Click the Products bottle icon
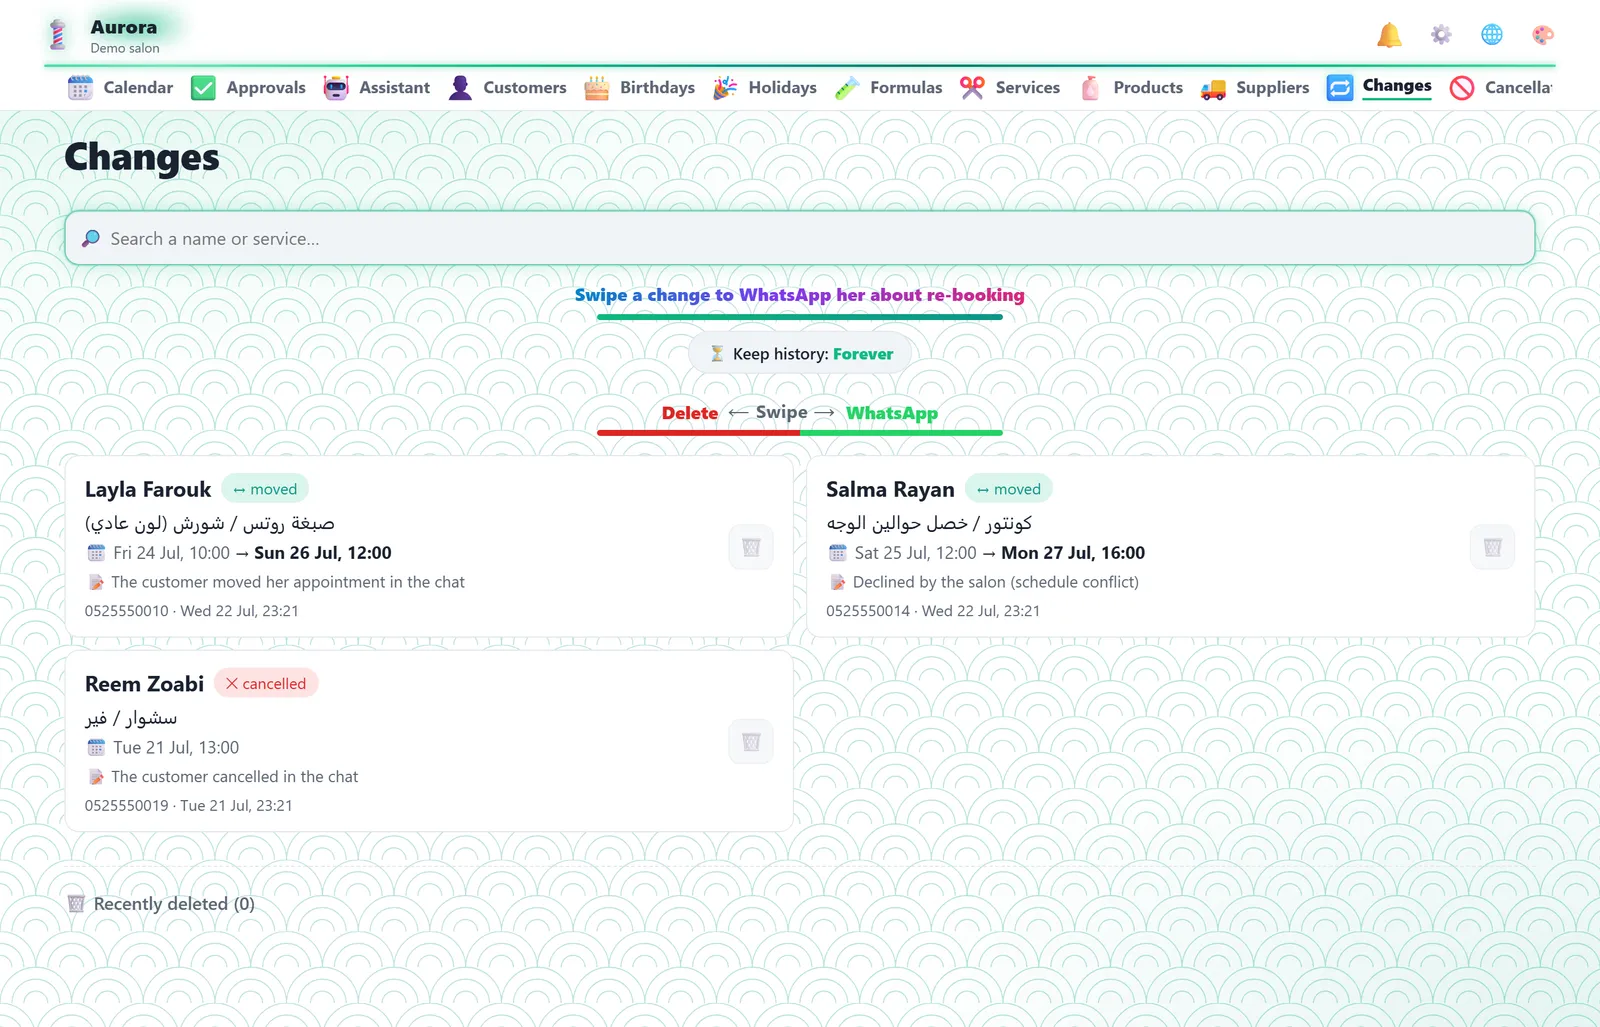Viewport: 1600px width, 1027px height. point(1090,88)
